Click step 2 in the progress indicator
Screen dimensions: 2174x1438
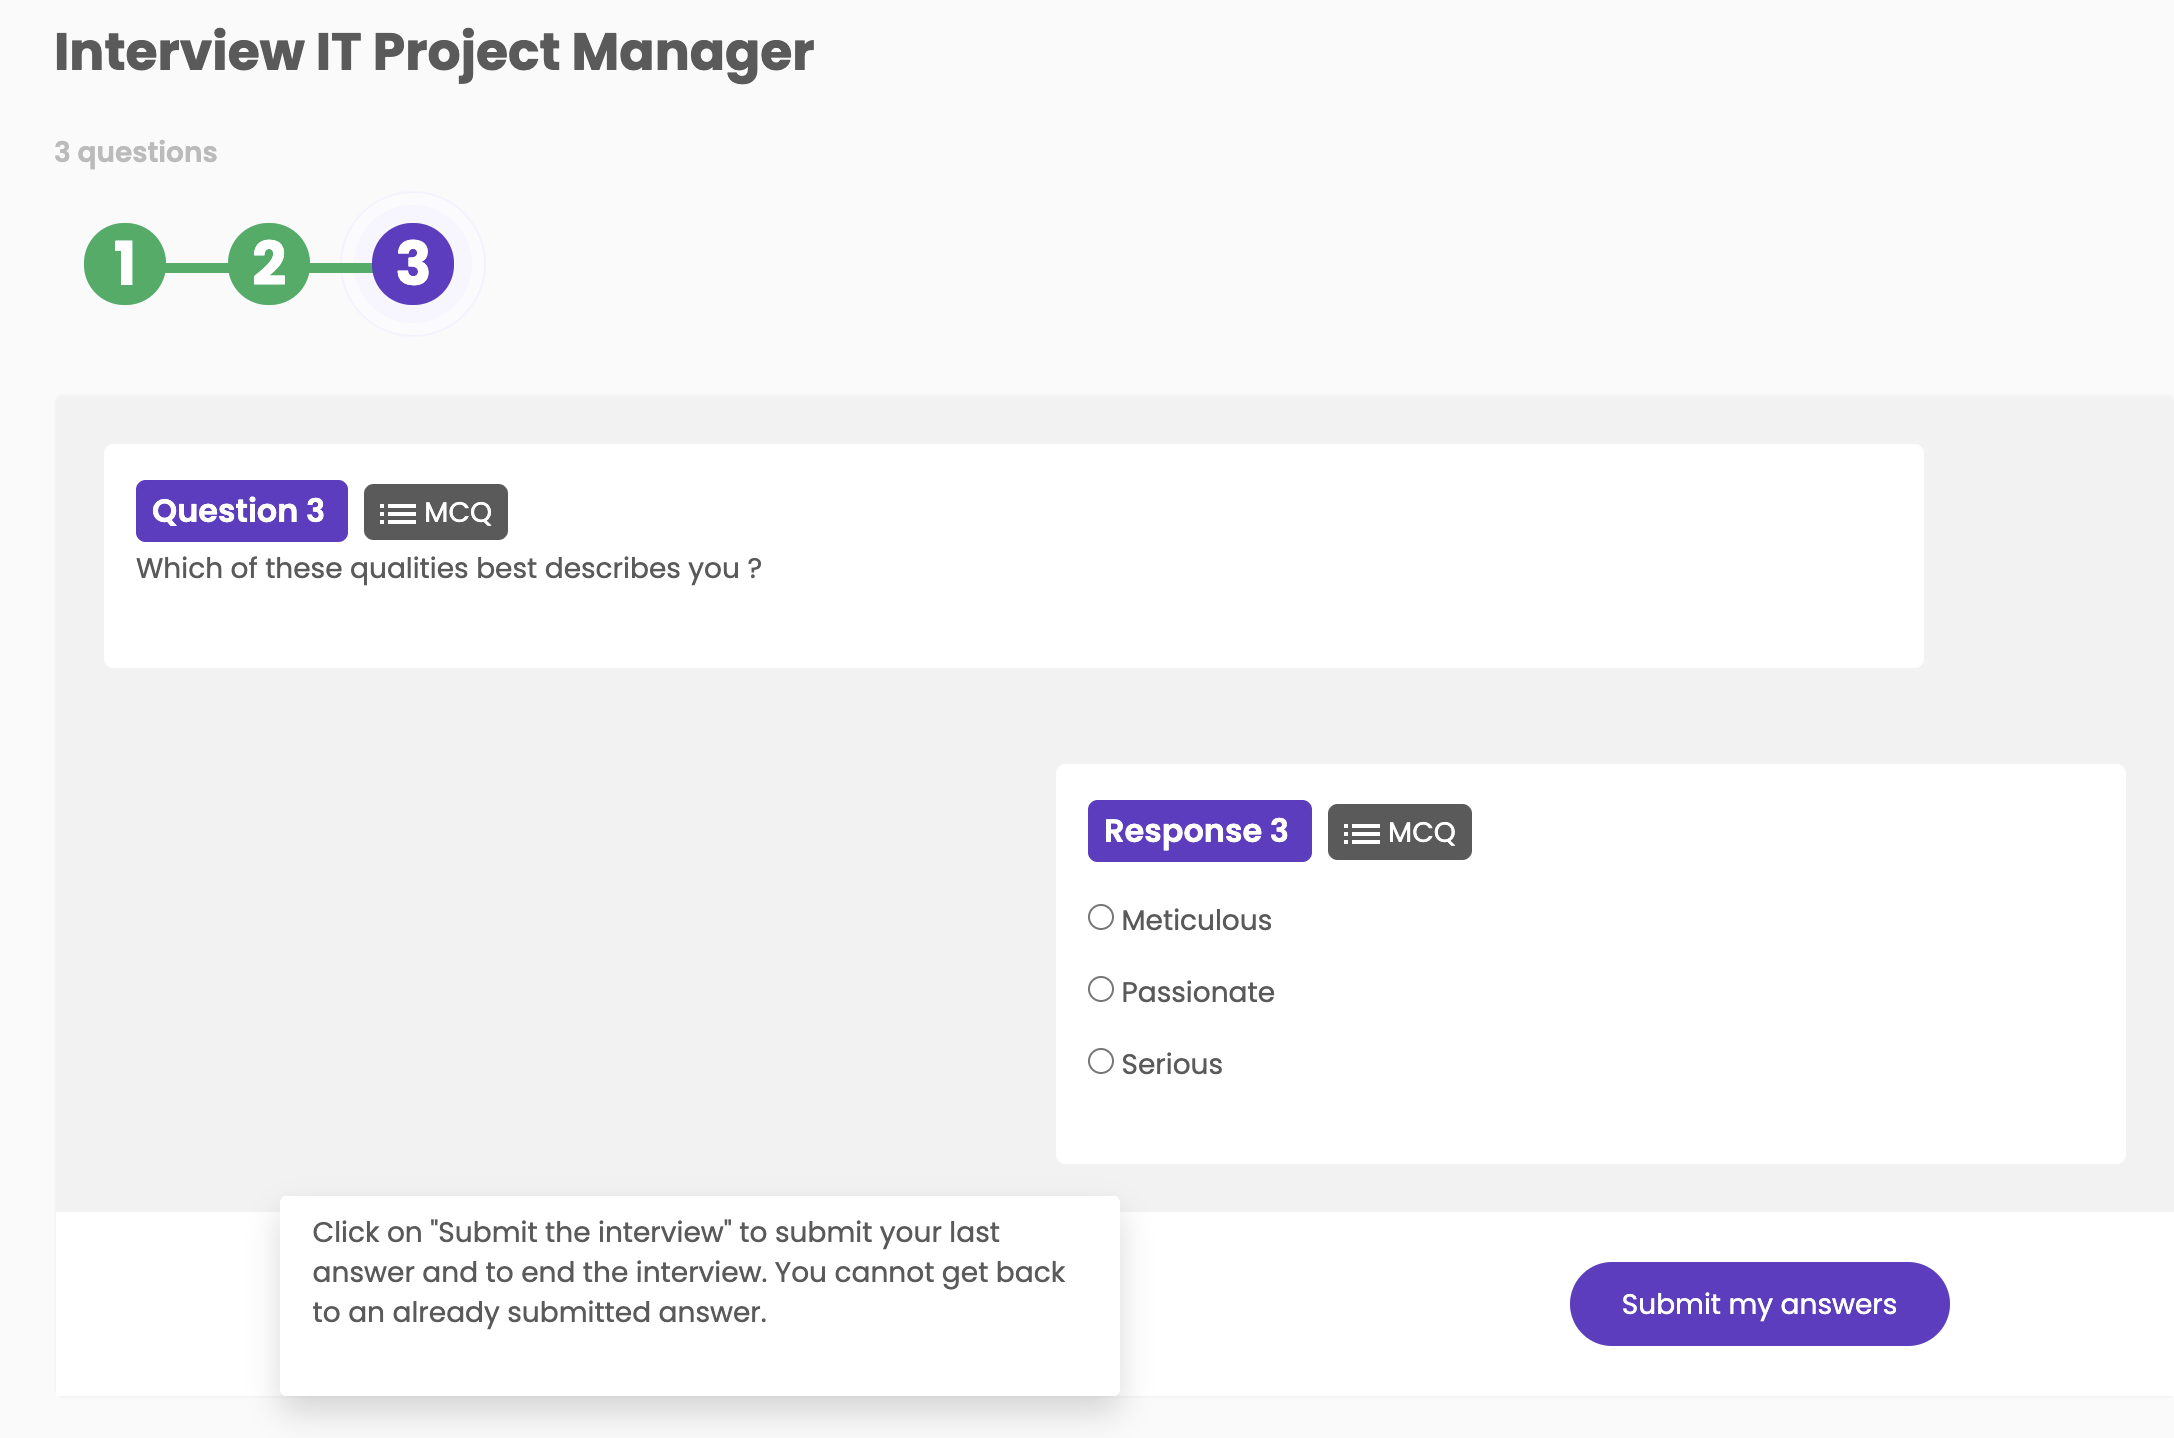click(268, 263)
